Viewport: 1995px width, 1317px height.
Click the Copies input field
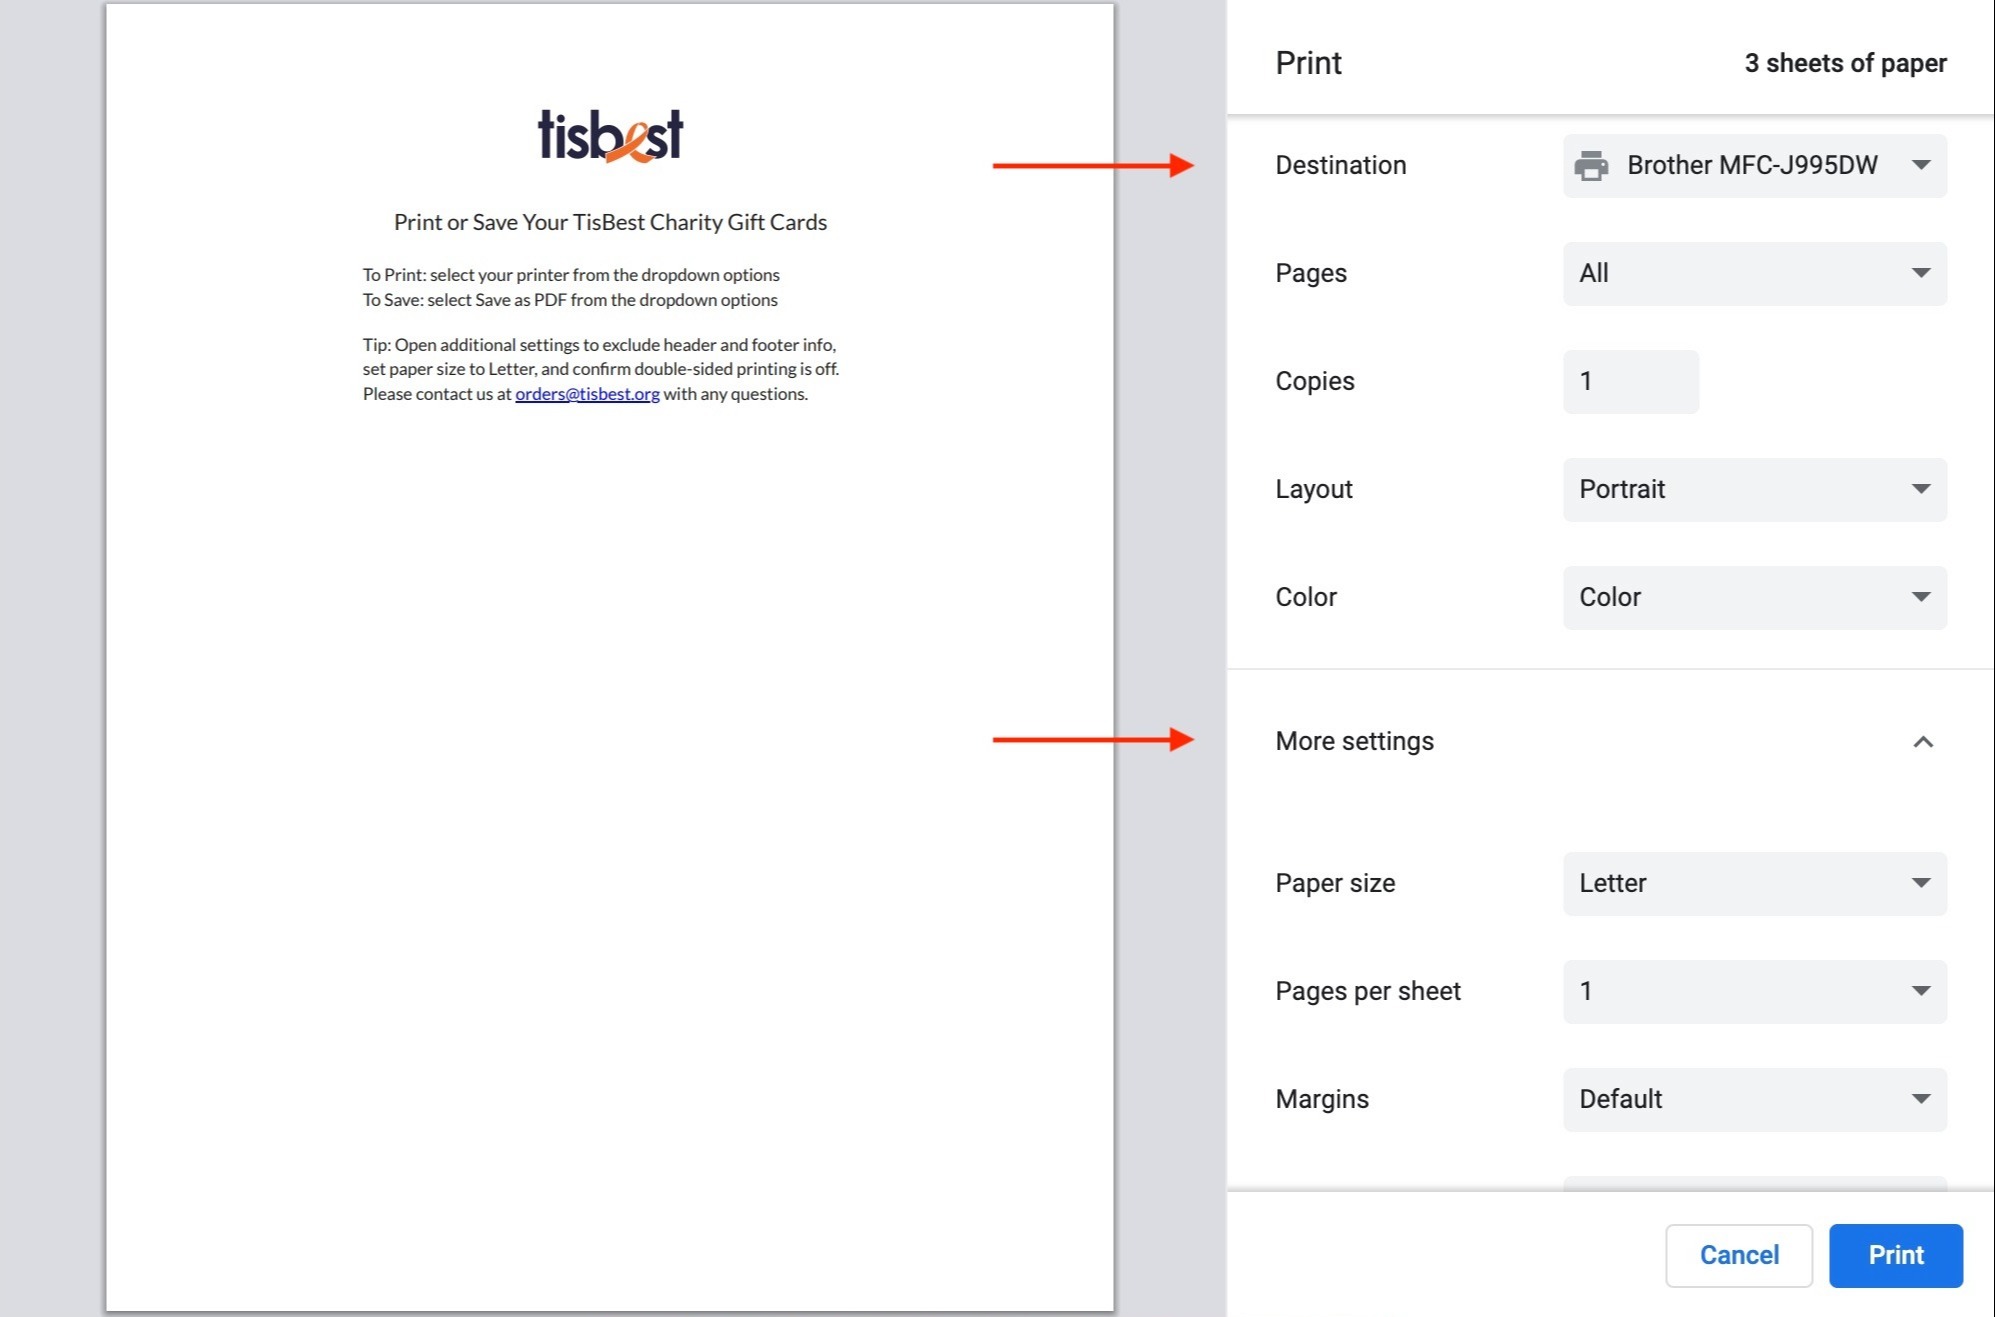[1630, 381]
